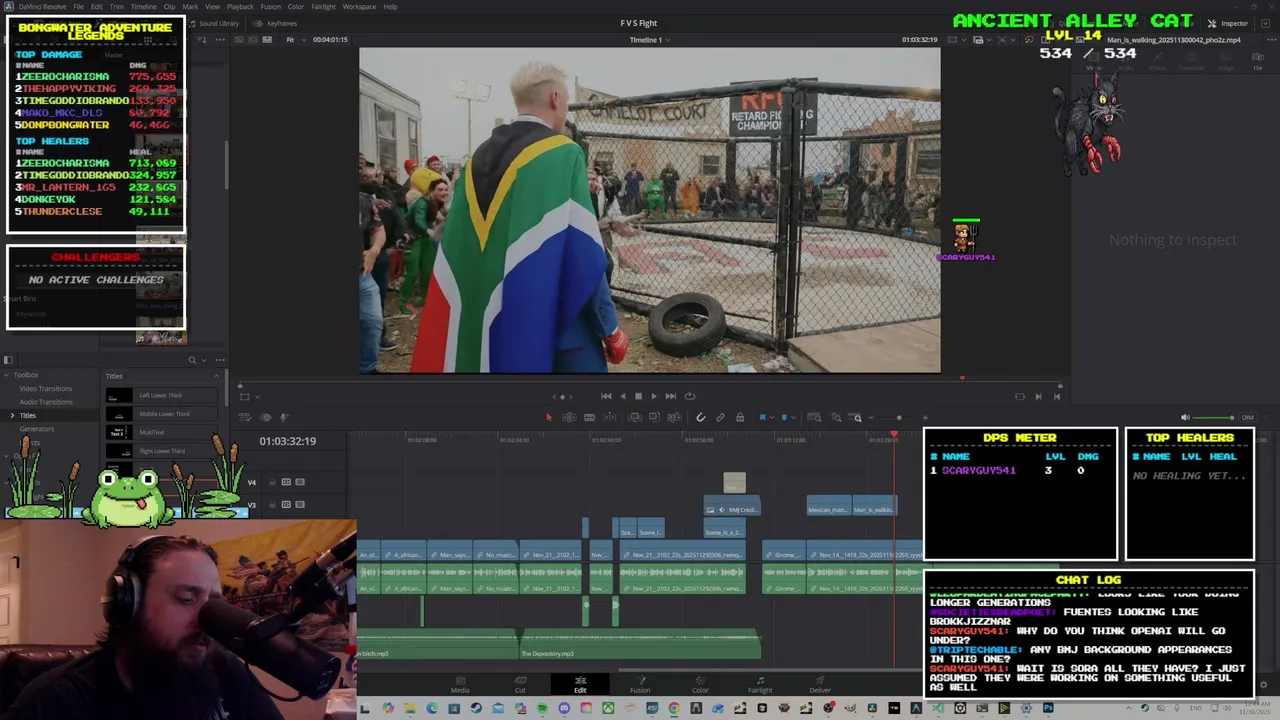The image size is (1280, 720).
Task: Open the Marker color dropdown arrow
Action: (x=793, y=417)
